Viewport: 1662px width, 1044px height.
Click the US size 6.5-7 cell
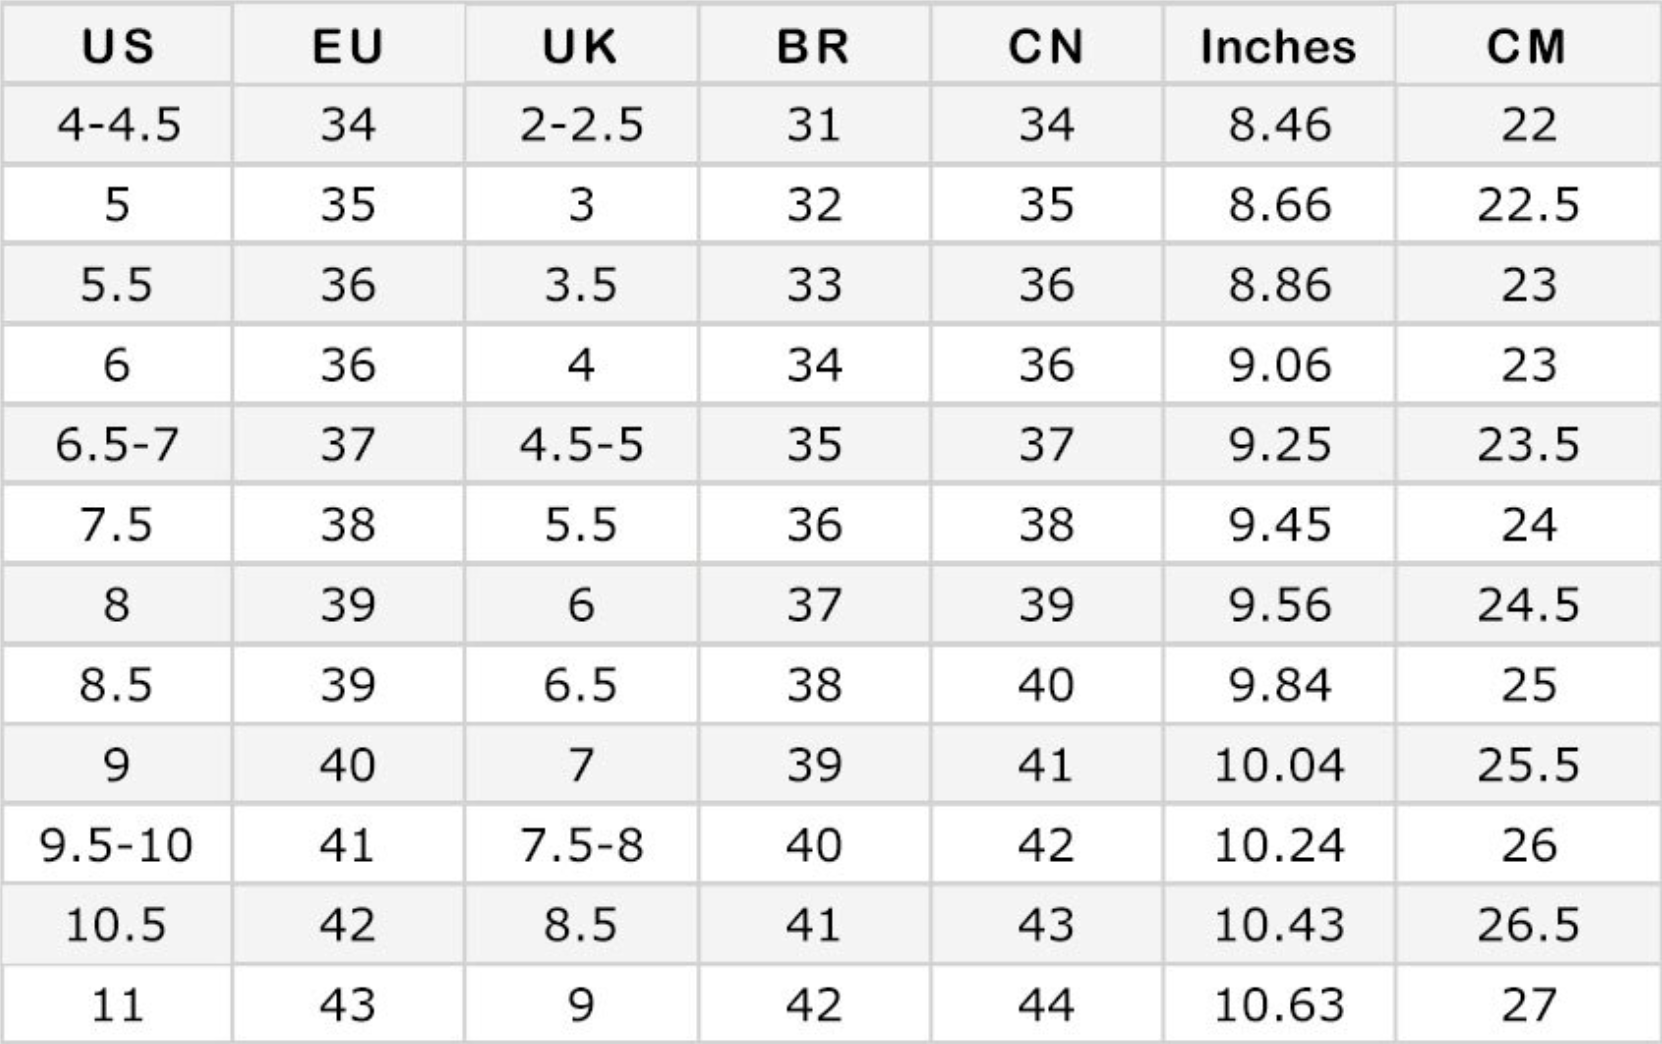click(x=117, y=445)
